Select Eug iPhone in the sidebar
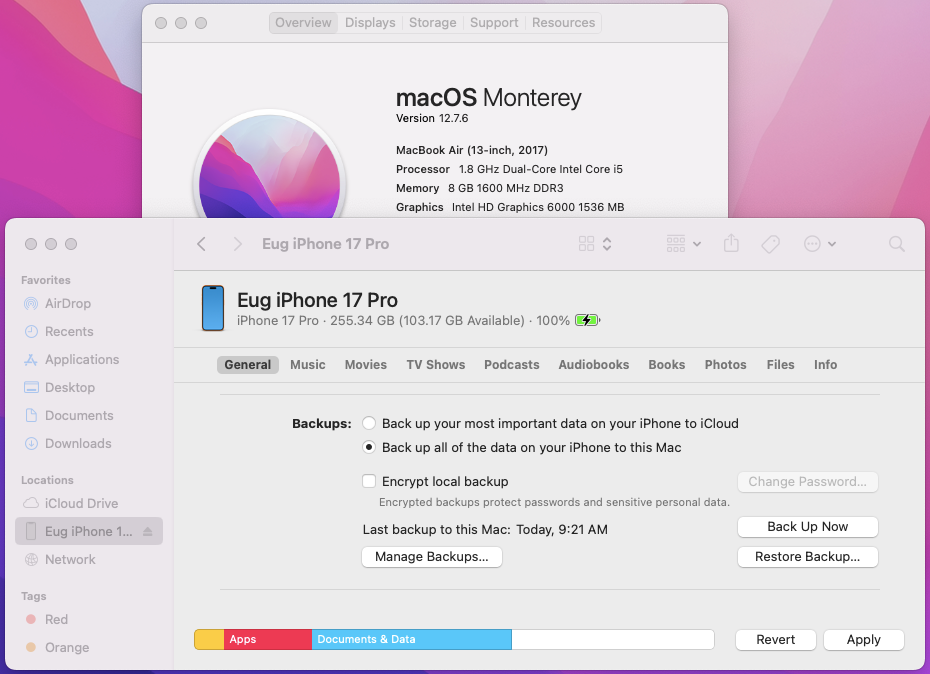The image size is (930, 674). [x=89, y=531]
